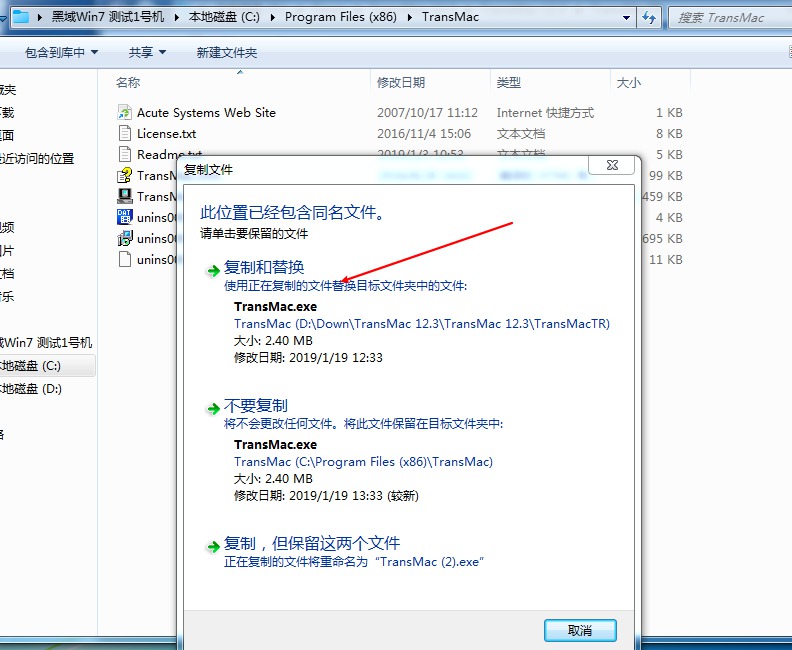792x650 pixels.
Task: Expand arrow after Program Files (x86) breadcrumb
Action: tap(409, 18)
